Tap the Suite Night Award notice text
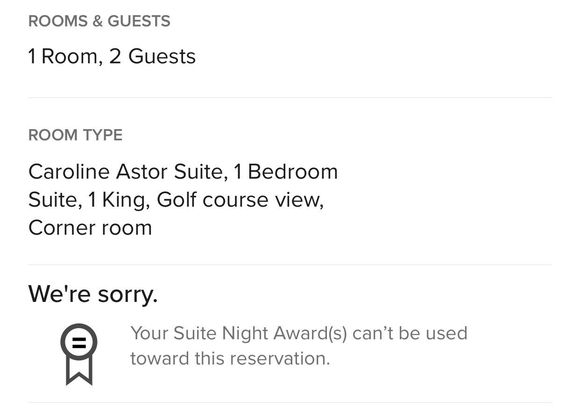Viewport: 580px width, 418px height. (x=299, y=346)
